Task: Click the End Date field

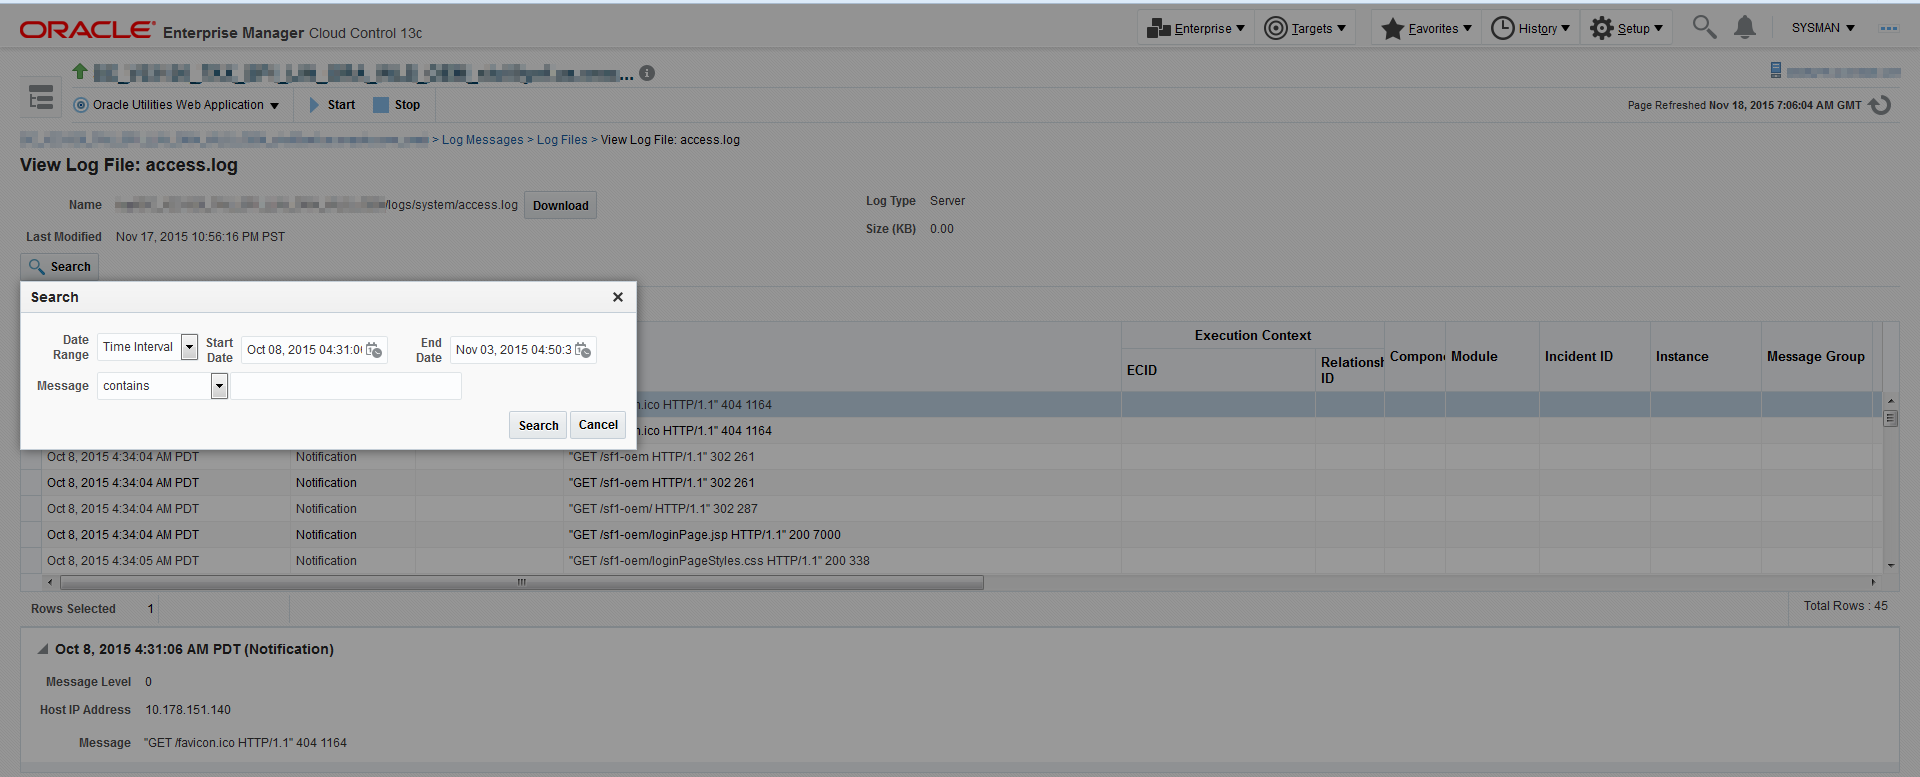Action: 513,350
